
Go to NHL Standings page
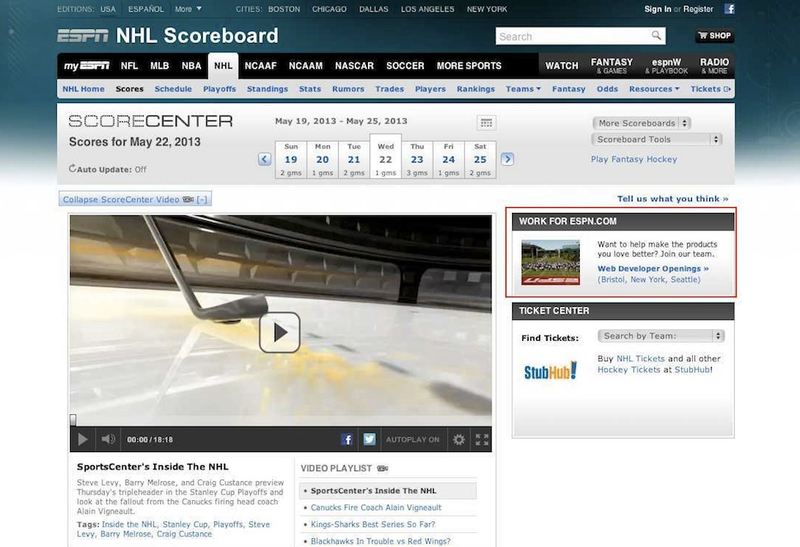[267, 89]
